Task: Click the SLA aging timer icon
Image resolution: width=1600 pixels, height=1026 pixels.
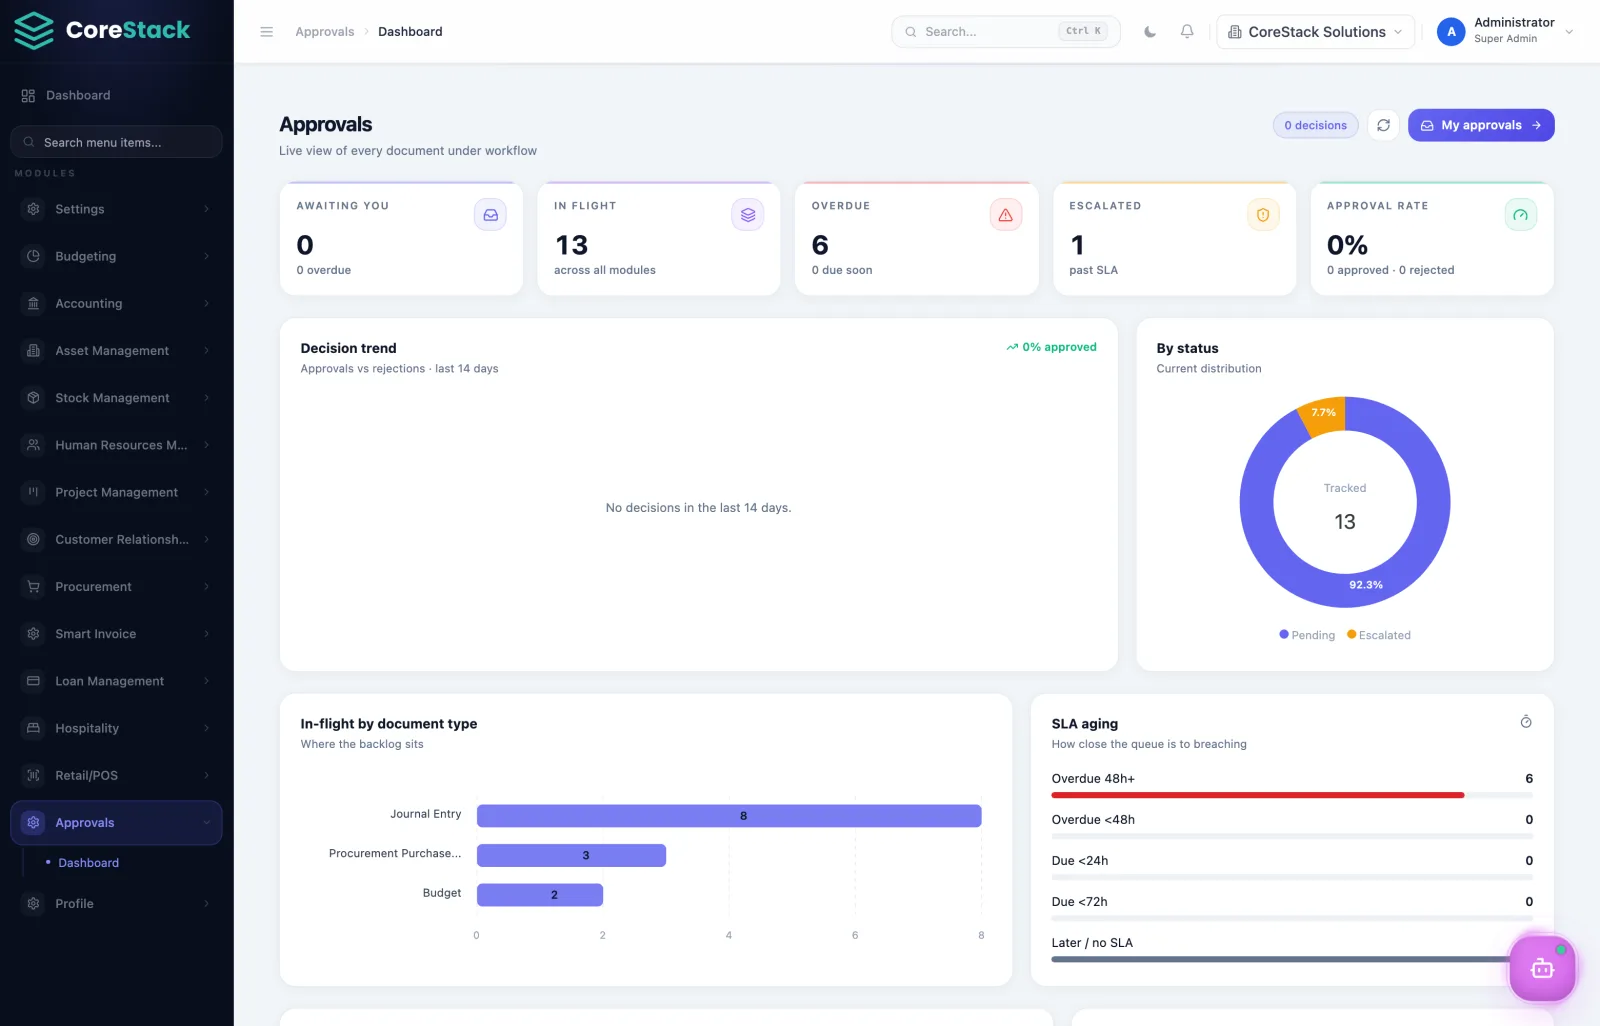Action: coord(1526,722)
